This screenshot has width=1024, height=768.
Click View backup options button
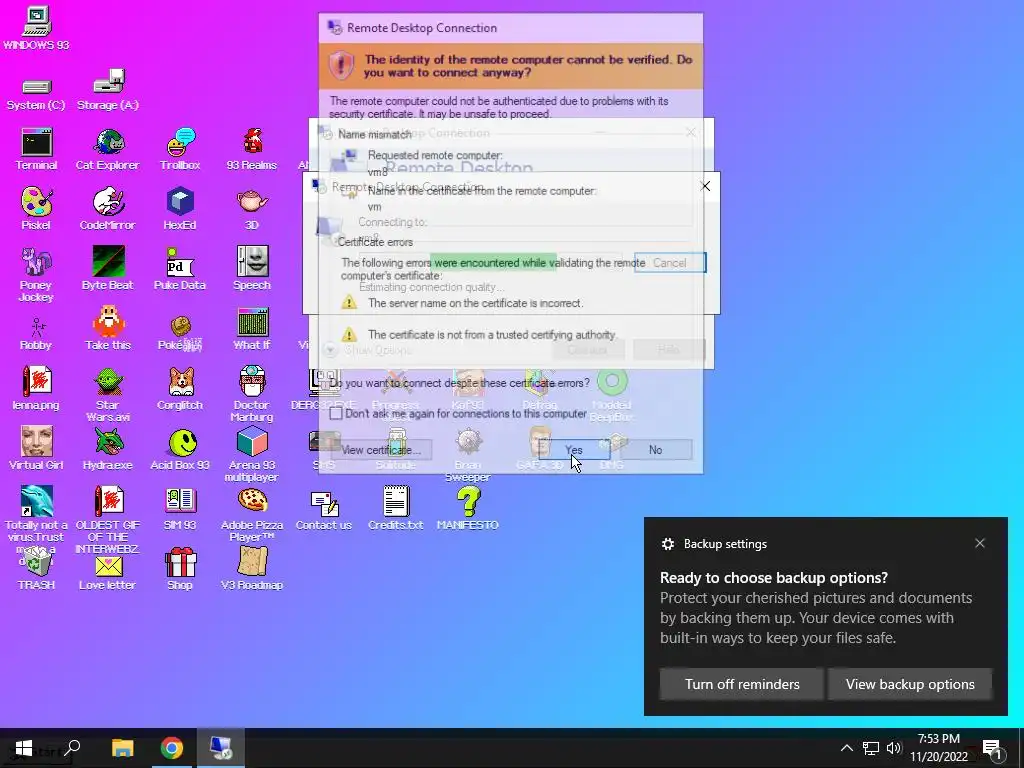[910, 684]
